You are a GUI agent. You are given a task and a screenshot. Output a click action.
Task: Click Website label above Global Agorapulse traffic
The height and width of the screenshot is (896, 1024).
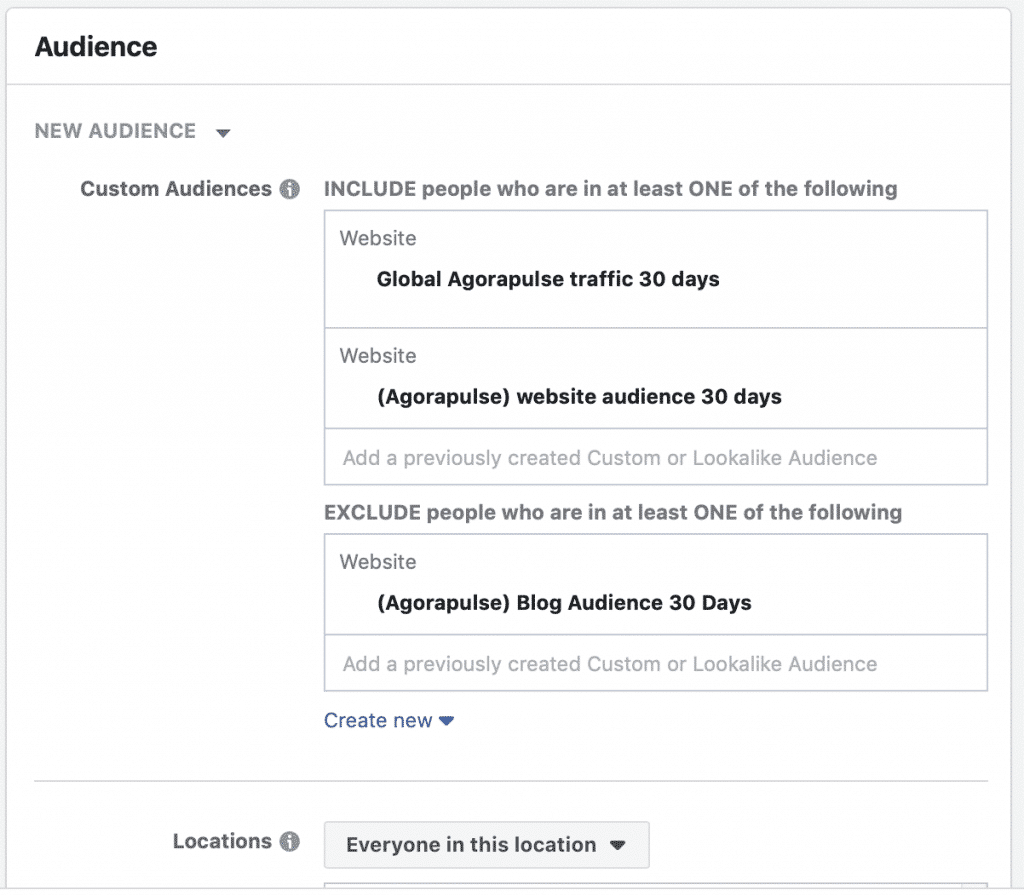(x=377, y=238)
